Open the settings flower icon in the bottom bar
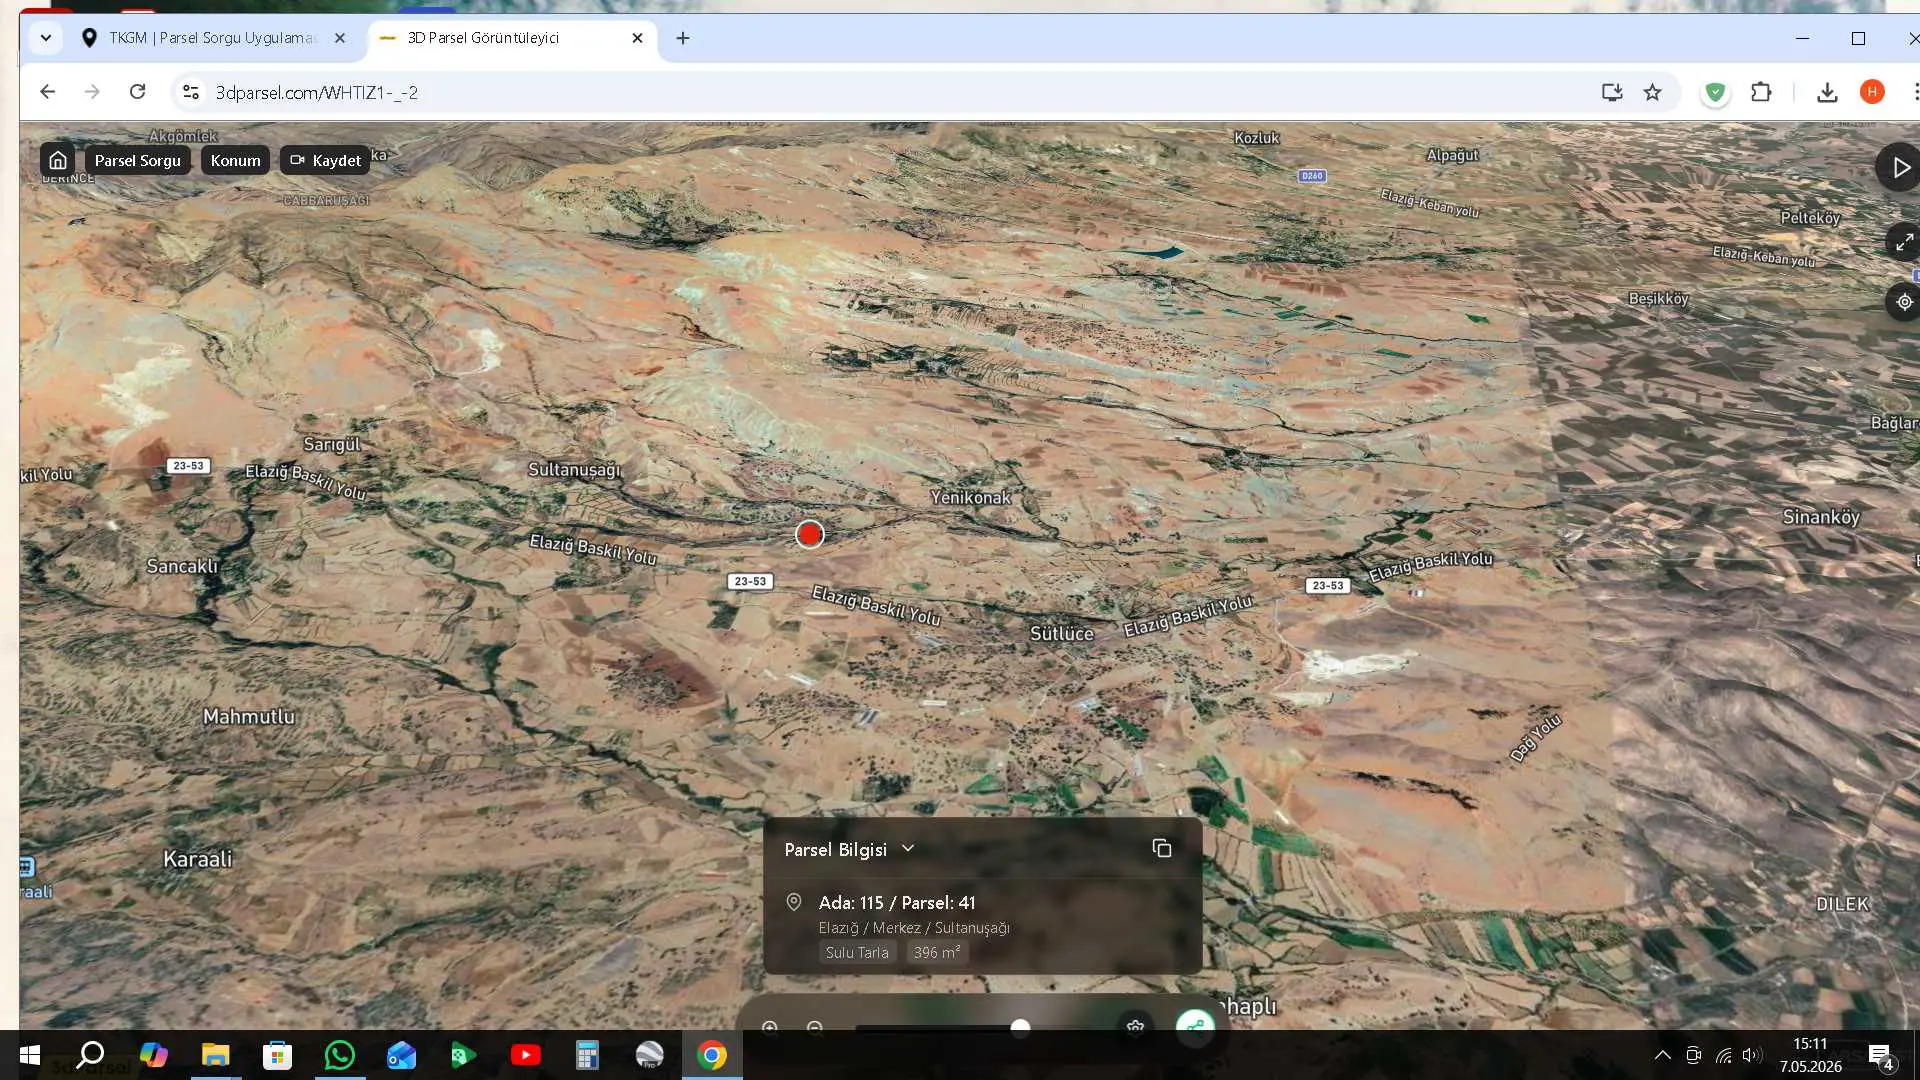 tap(1135, 1027)
